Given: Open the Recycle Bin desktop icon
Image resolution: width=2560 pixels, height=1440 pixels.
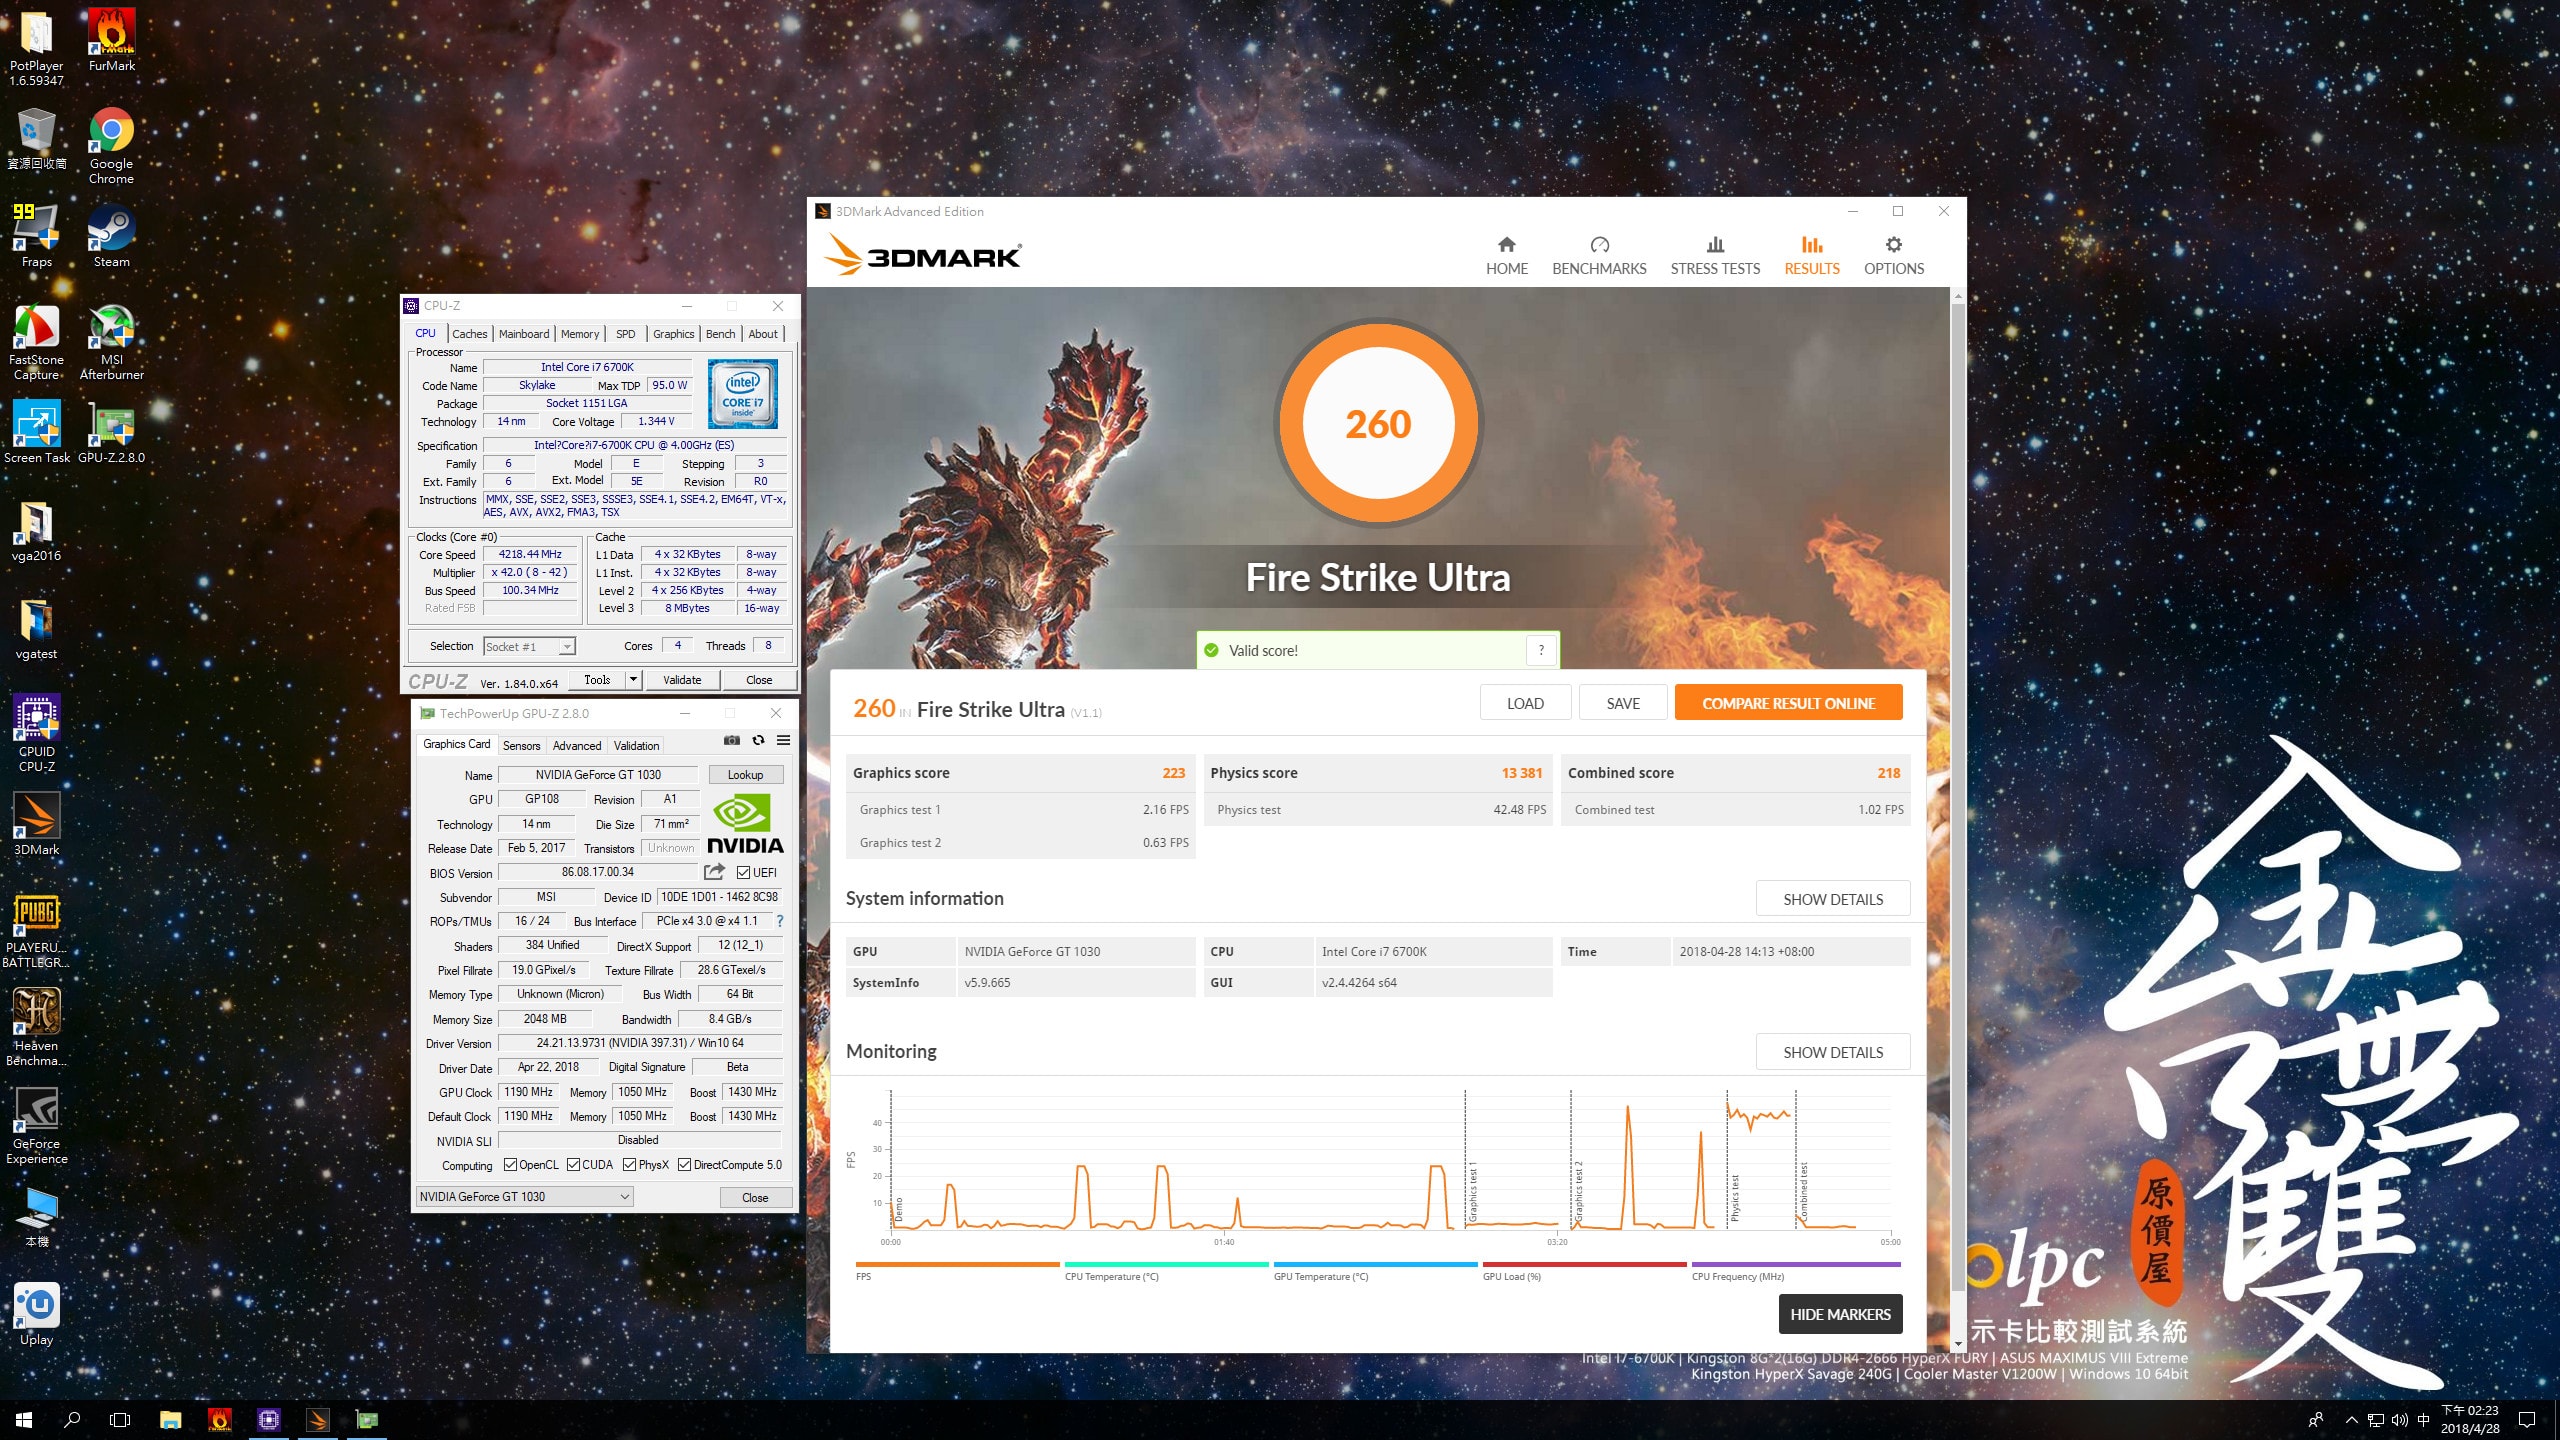Looking at the screenshot, I should [x=37, y=139].
